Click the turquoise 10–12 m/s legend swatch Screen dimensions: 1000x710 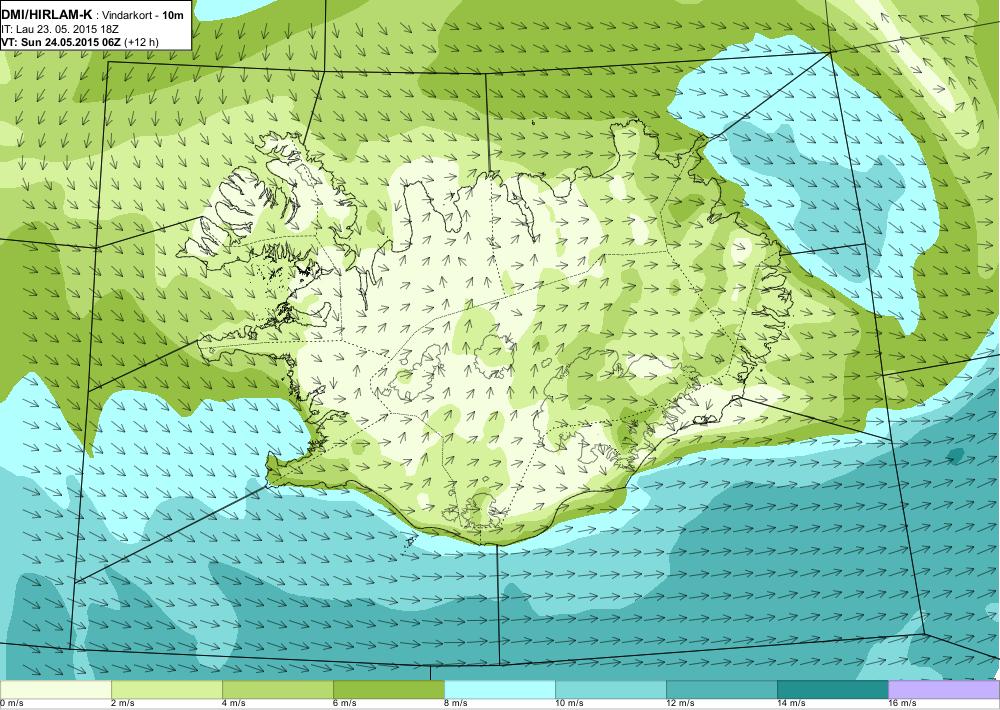click(610, 689)
